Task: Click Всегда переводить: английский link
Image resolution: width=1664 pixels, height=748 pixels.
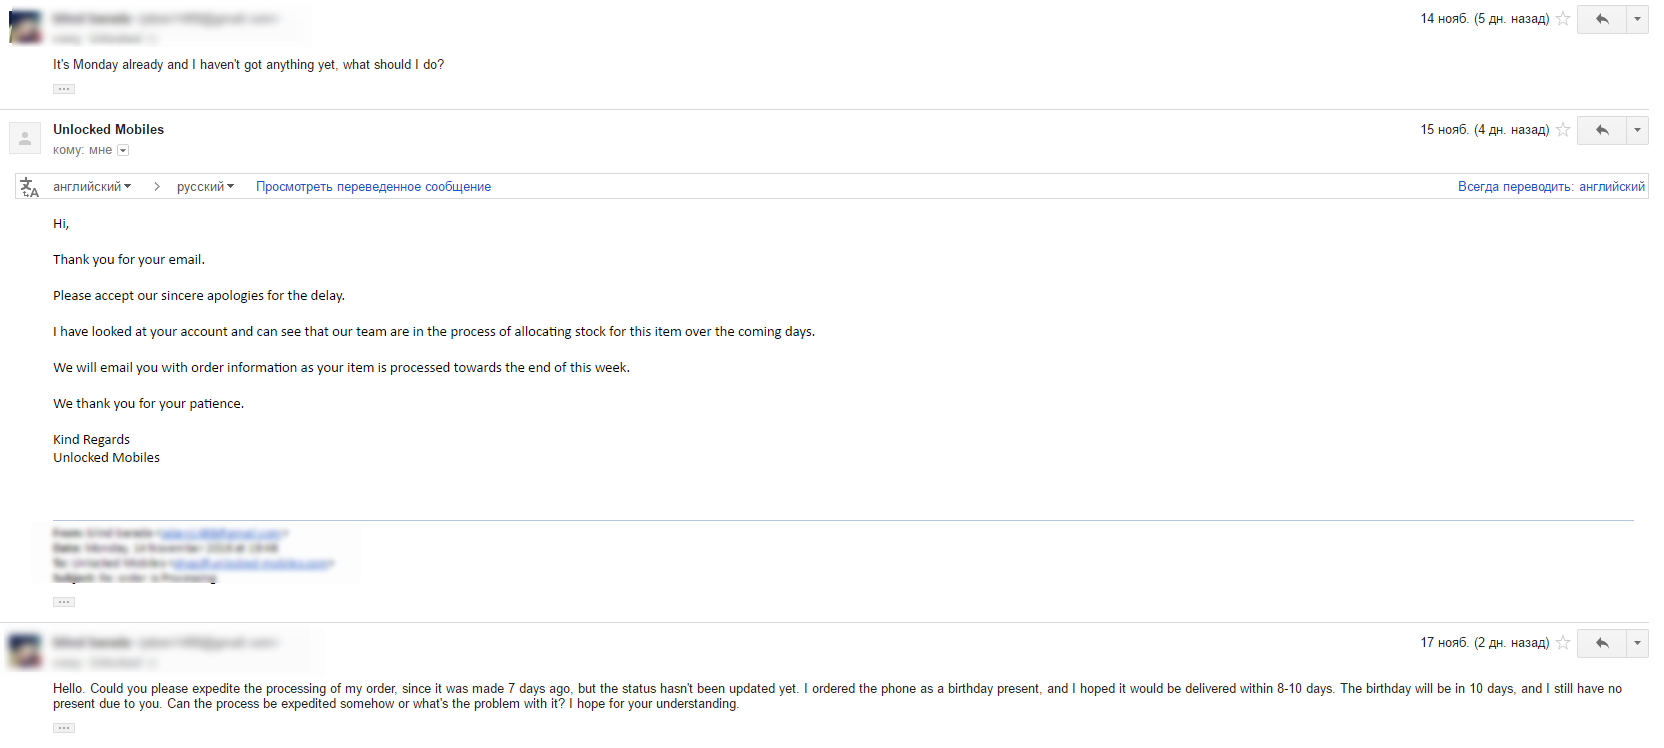Action: click(1550, 187)
